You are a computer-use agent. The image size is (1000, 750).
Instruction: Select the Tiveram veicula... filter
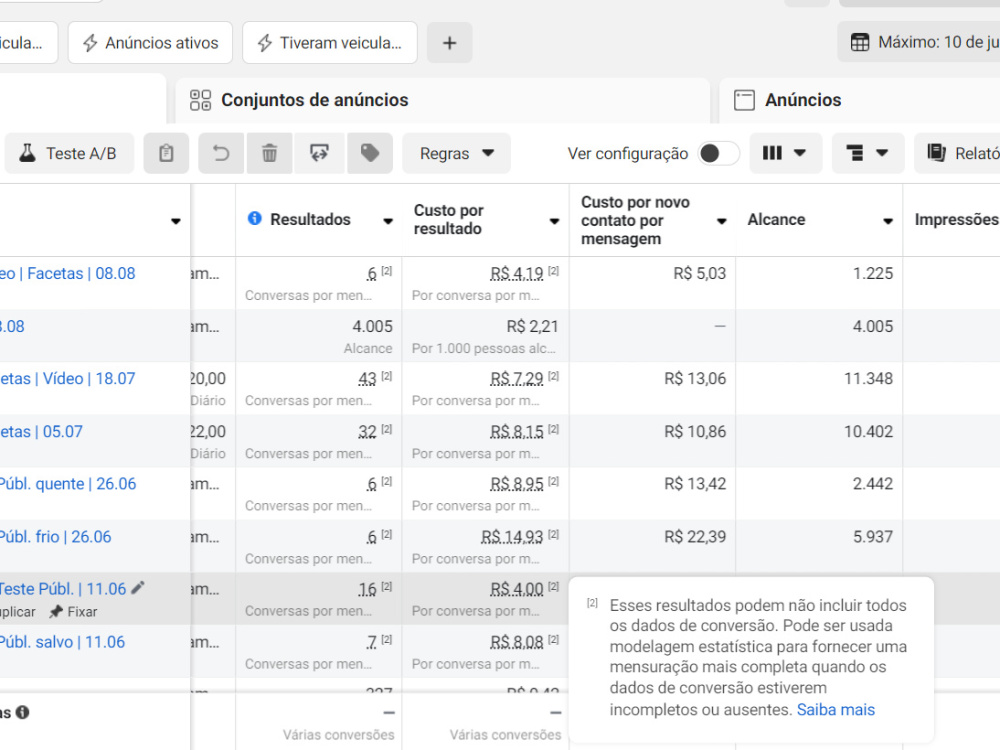330,43
